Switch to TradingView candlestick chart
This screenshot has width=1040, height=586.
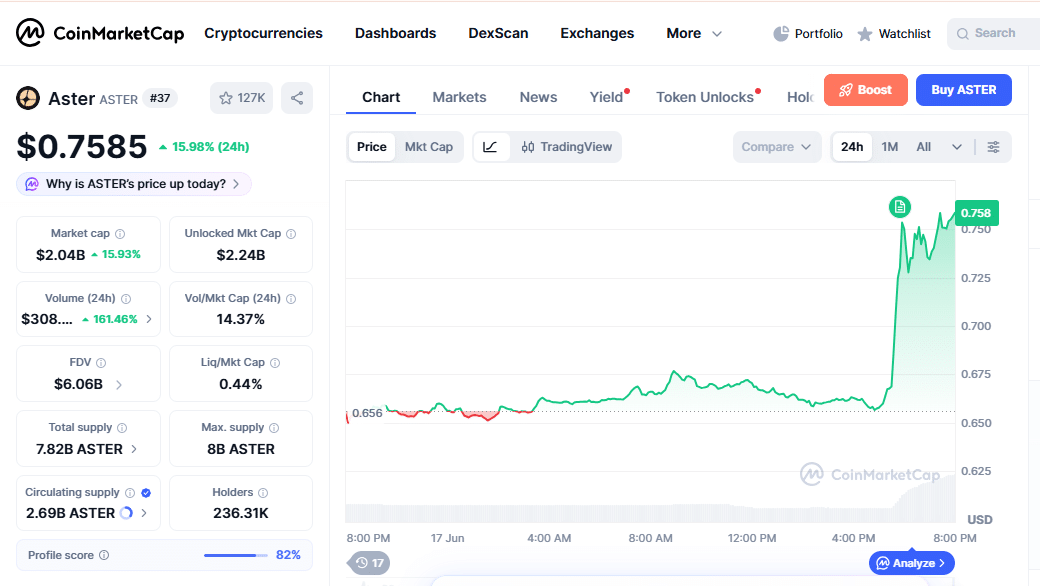566,147
